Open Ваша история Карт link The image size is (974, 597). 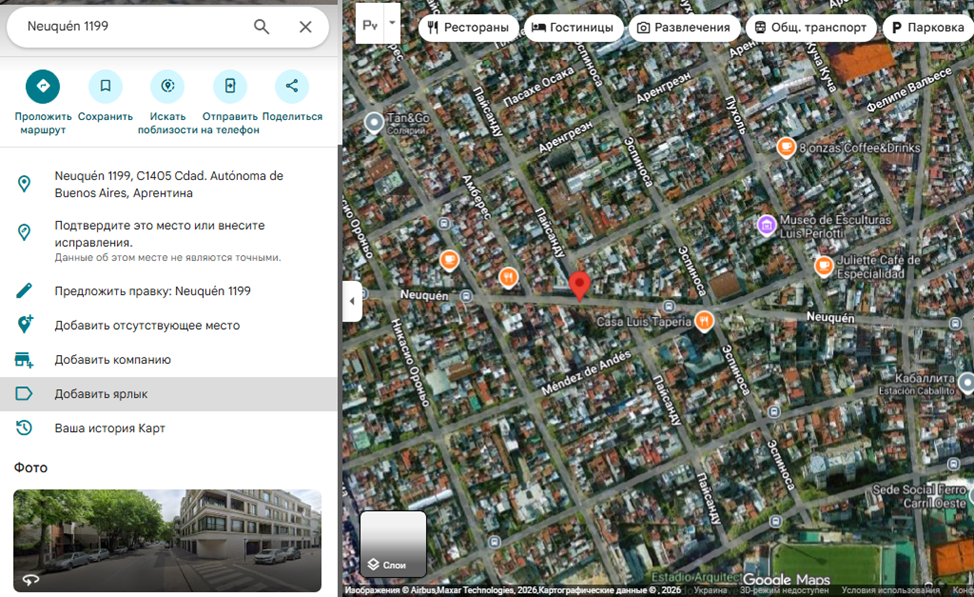pos(110,428)
